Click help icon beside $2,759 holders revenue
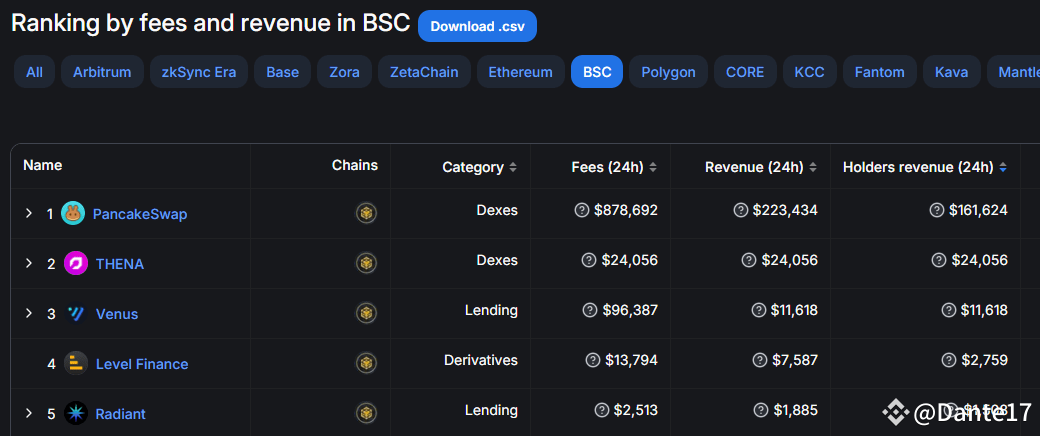 pyautogui.click(x=949, y=360)
